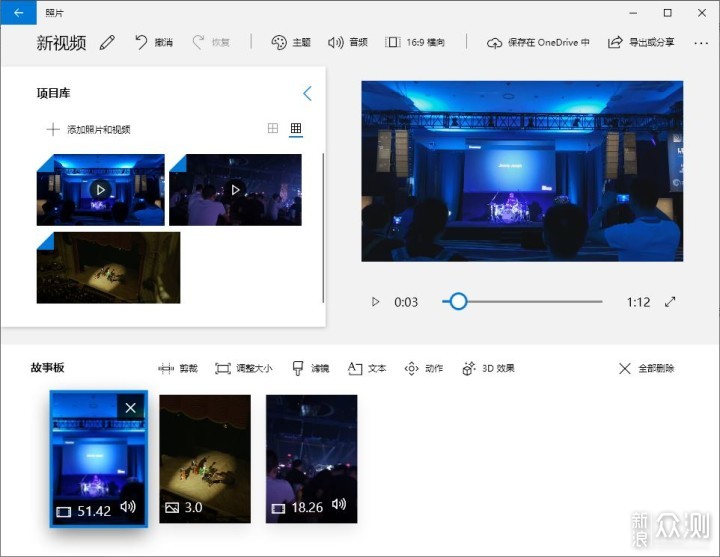Click 添加照片和视频
The height and width of the screenshot is (557, 720).
(x=88, y=129)
